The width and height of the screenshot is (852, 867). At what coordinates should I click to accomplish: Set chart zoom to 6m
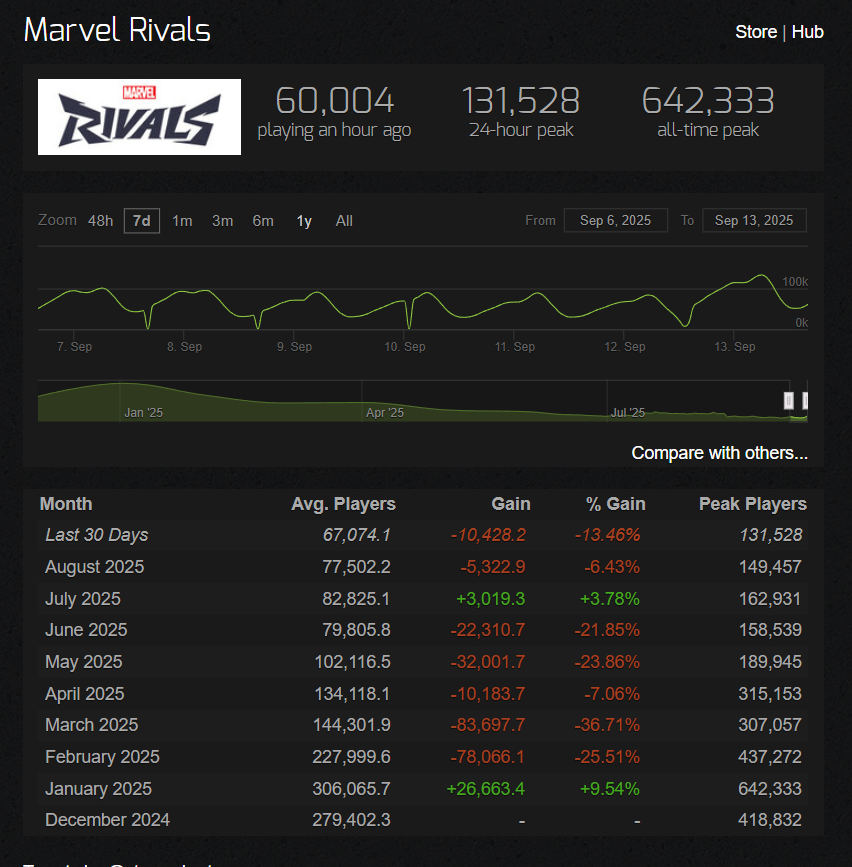coord(263,221)
